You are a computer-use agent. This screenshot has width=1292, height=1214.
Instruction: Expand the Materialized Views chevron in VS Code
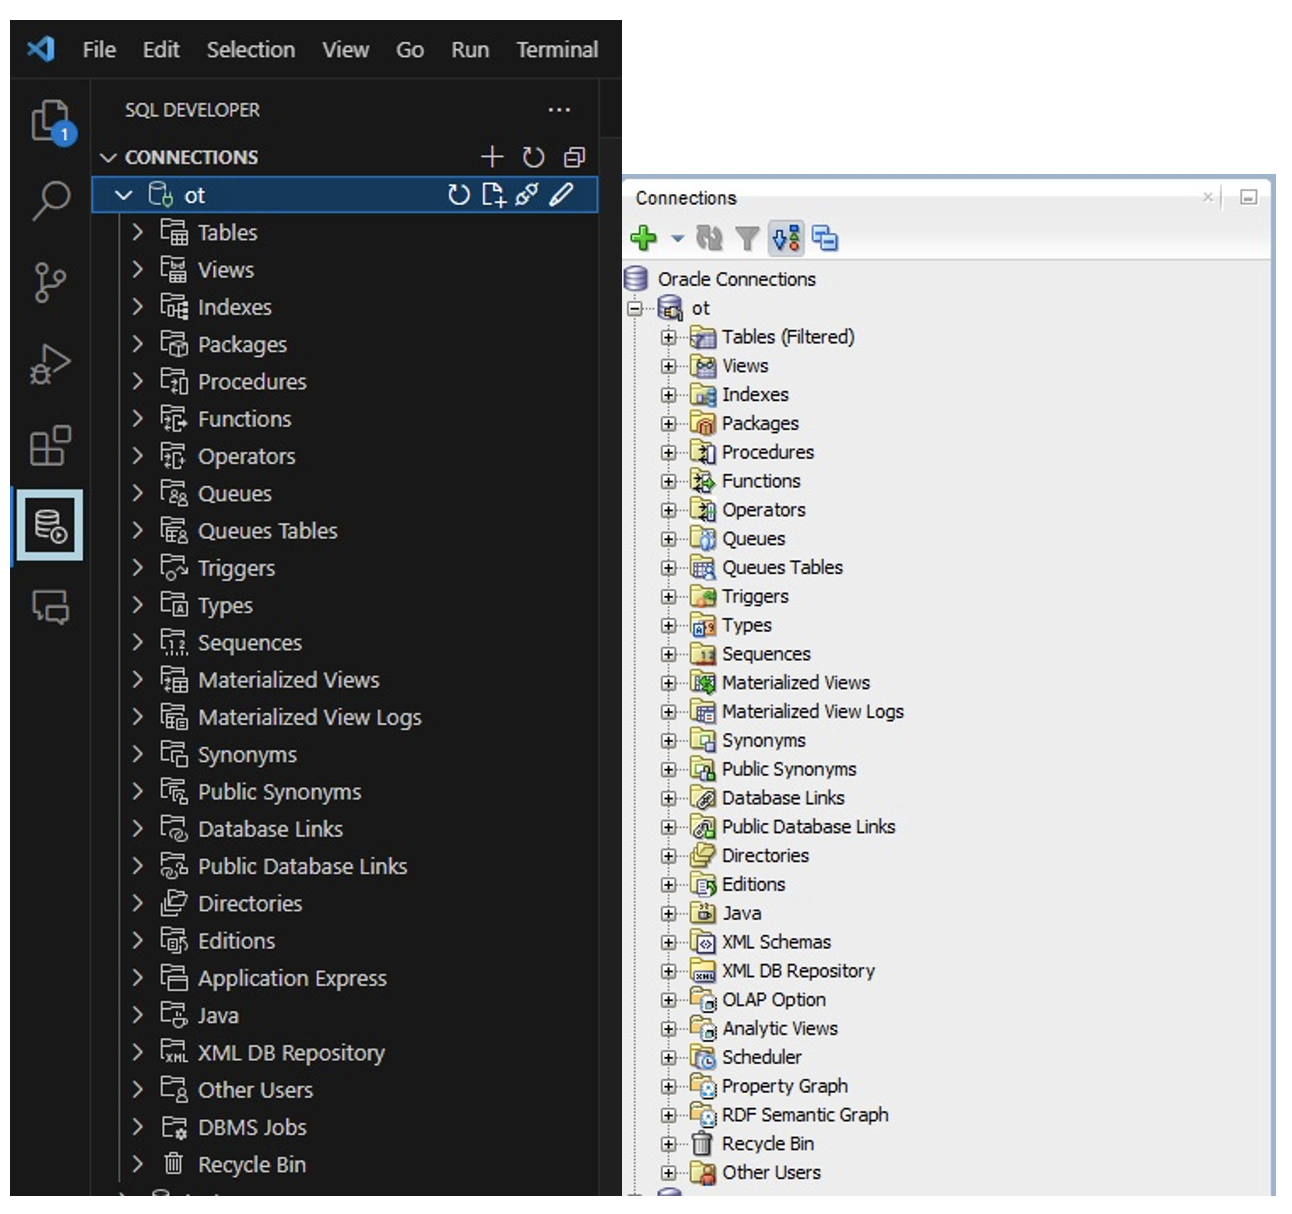click(138, 679)
